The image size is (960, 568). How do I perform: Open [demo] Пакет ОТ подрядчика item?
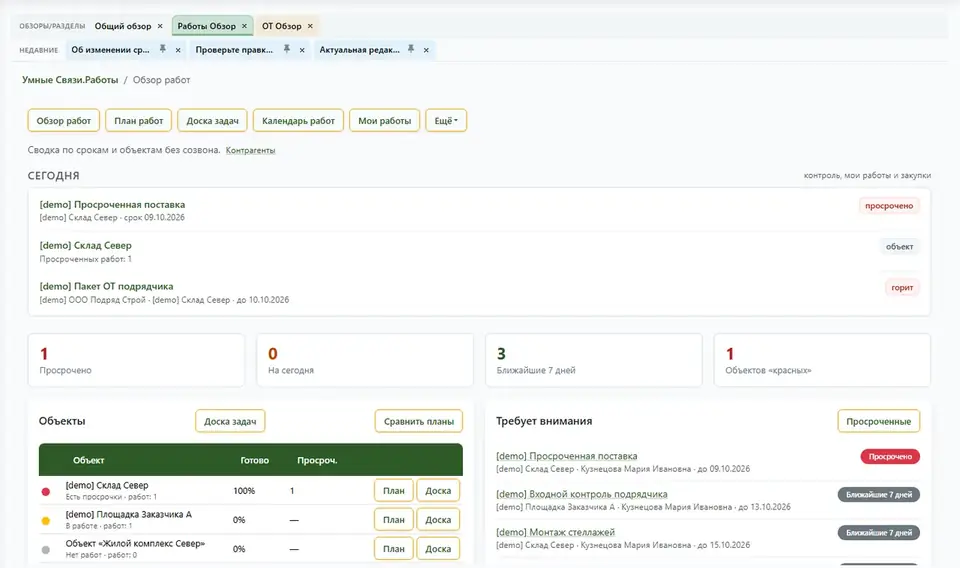click(x=107, y=286)
